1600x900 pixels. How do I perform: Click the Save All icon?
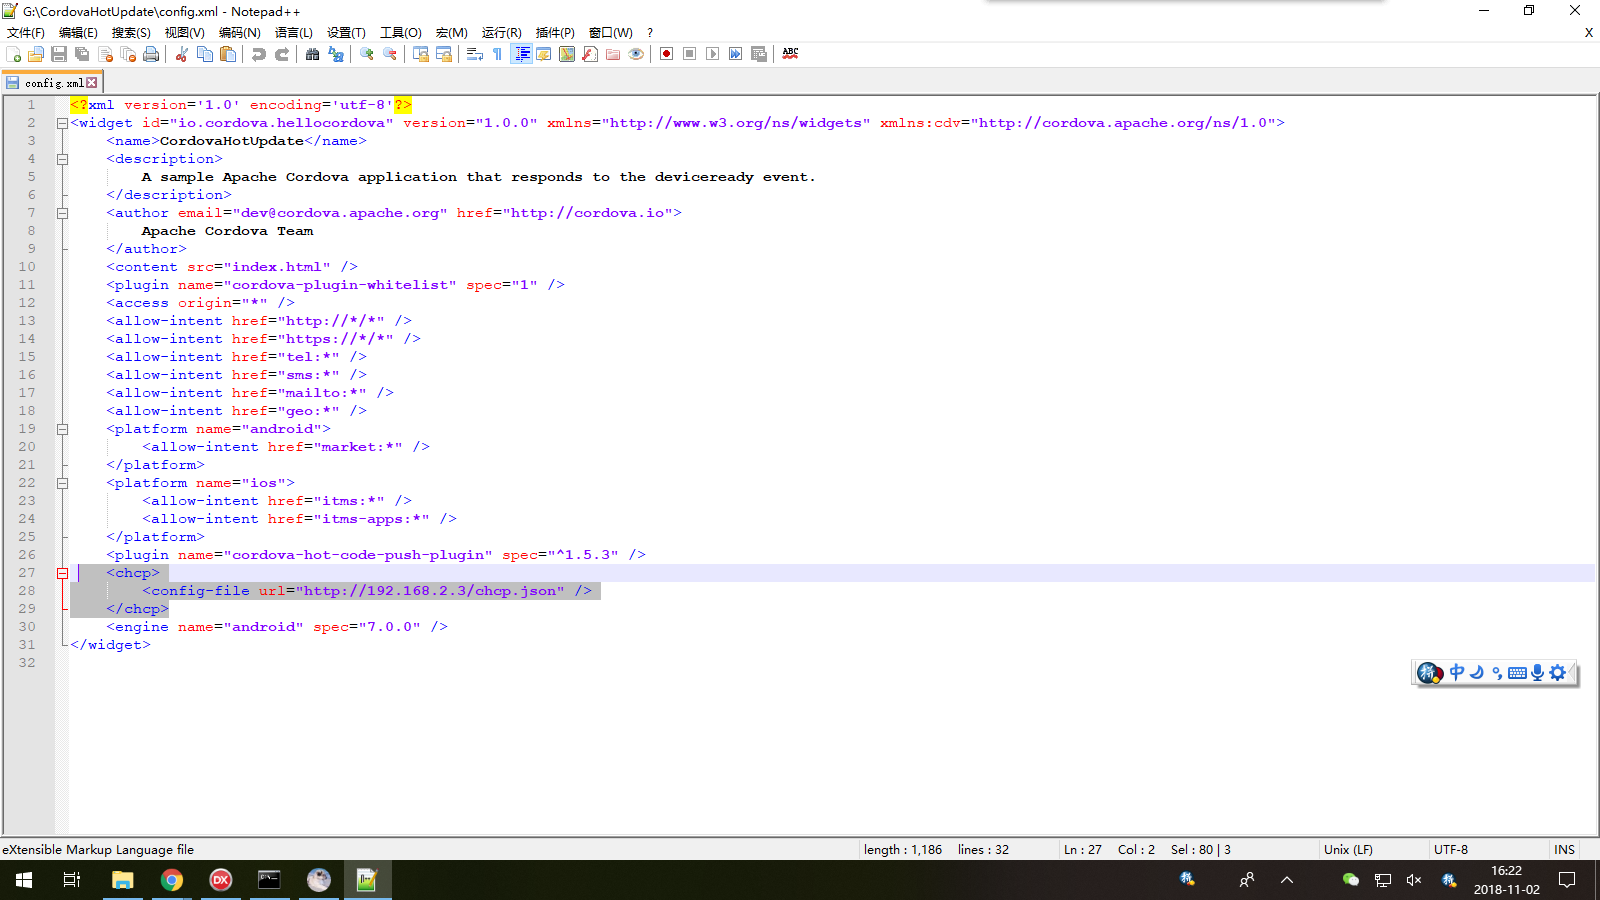[82, 54]
